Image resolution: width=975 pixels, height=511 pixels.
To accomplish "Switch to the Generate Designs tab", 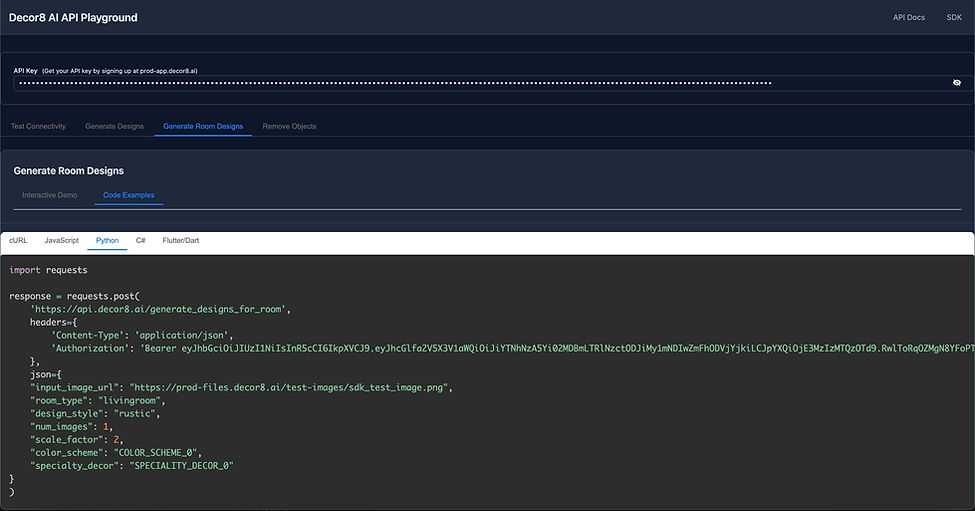I will [114, 126].
